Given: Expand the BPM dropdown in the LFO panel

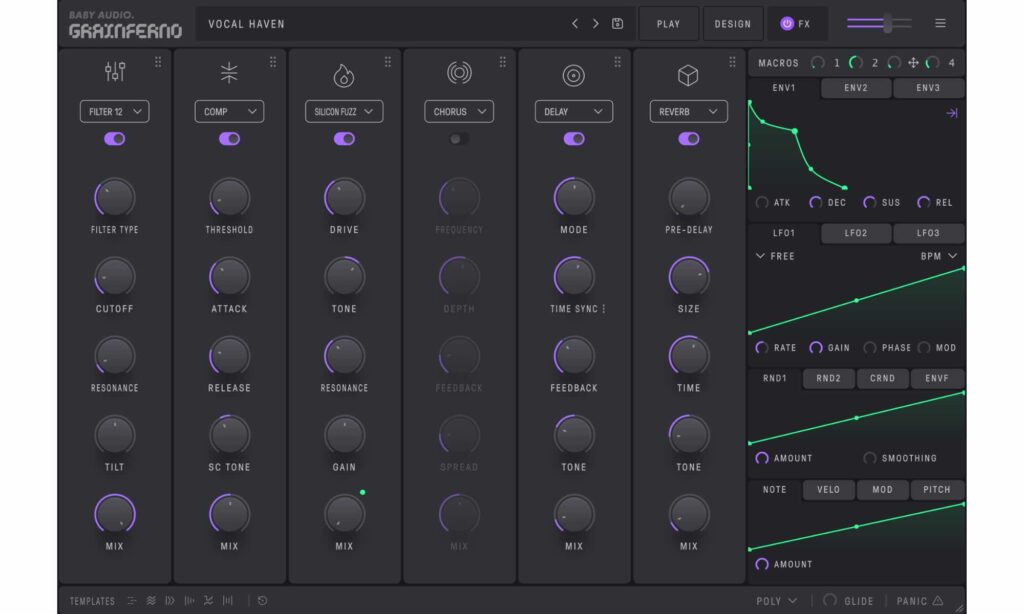Looking at the screenshot, I should click(x=934, y=256).
